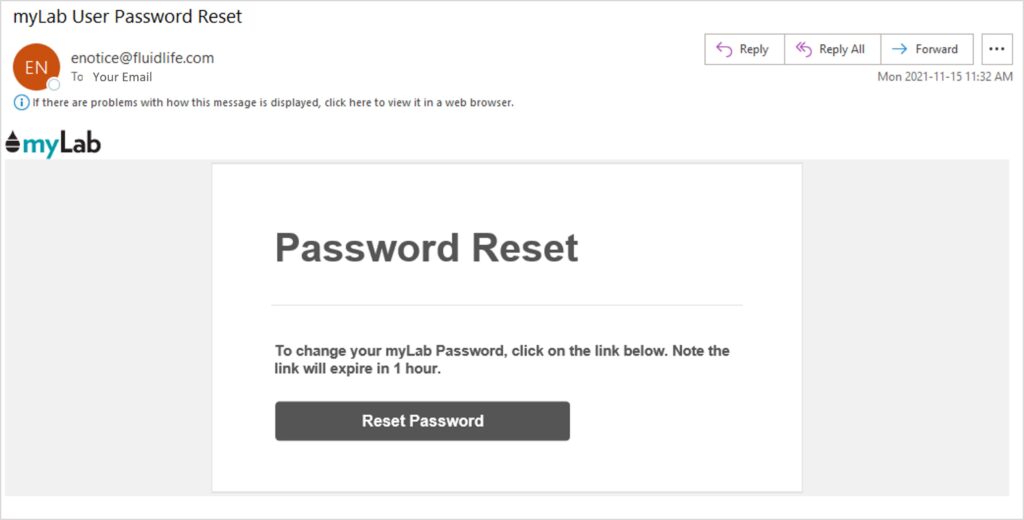Click the Reply All double-arrow icon
The image size is (1024, 520).
[804, 49]
